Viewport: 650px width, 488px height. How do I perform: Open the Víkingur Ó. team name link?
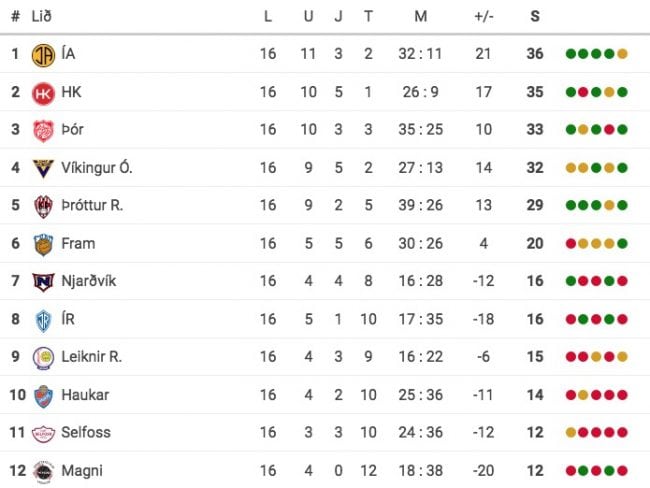point(97,168)
